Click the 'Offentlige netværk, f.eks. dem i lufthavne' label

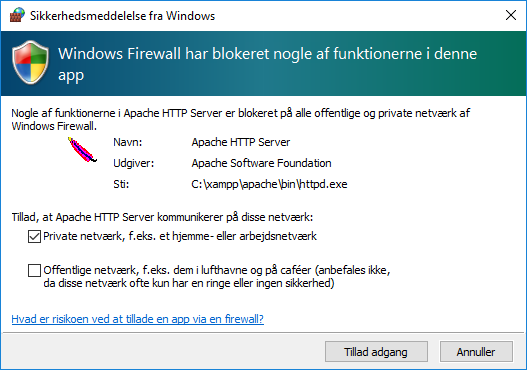217,277
